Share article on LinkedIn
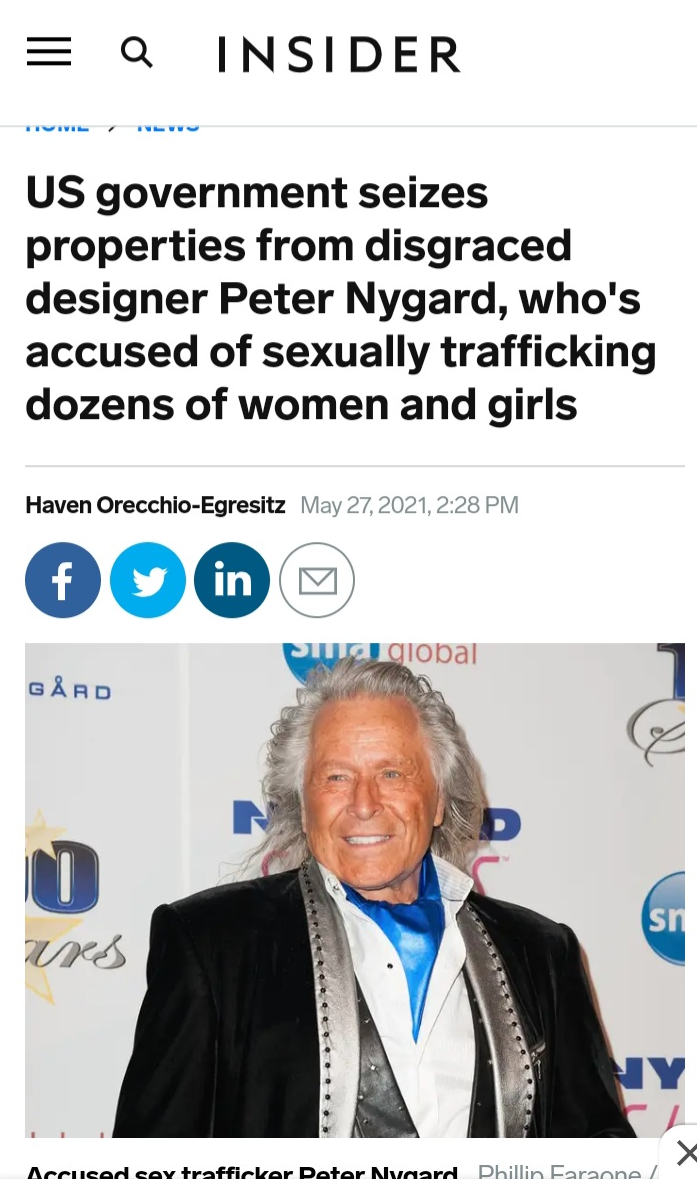697x1179 pixels. [x=232, y=580]
